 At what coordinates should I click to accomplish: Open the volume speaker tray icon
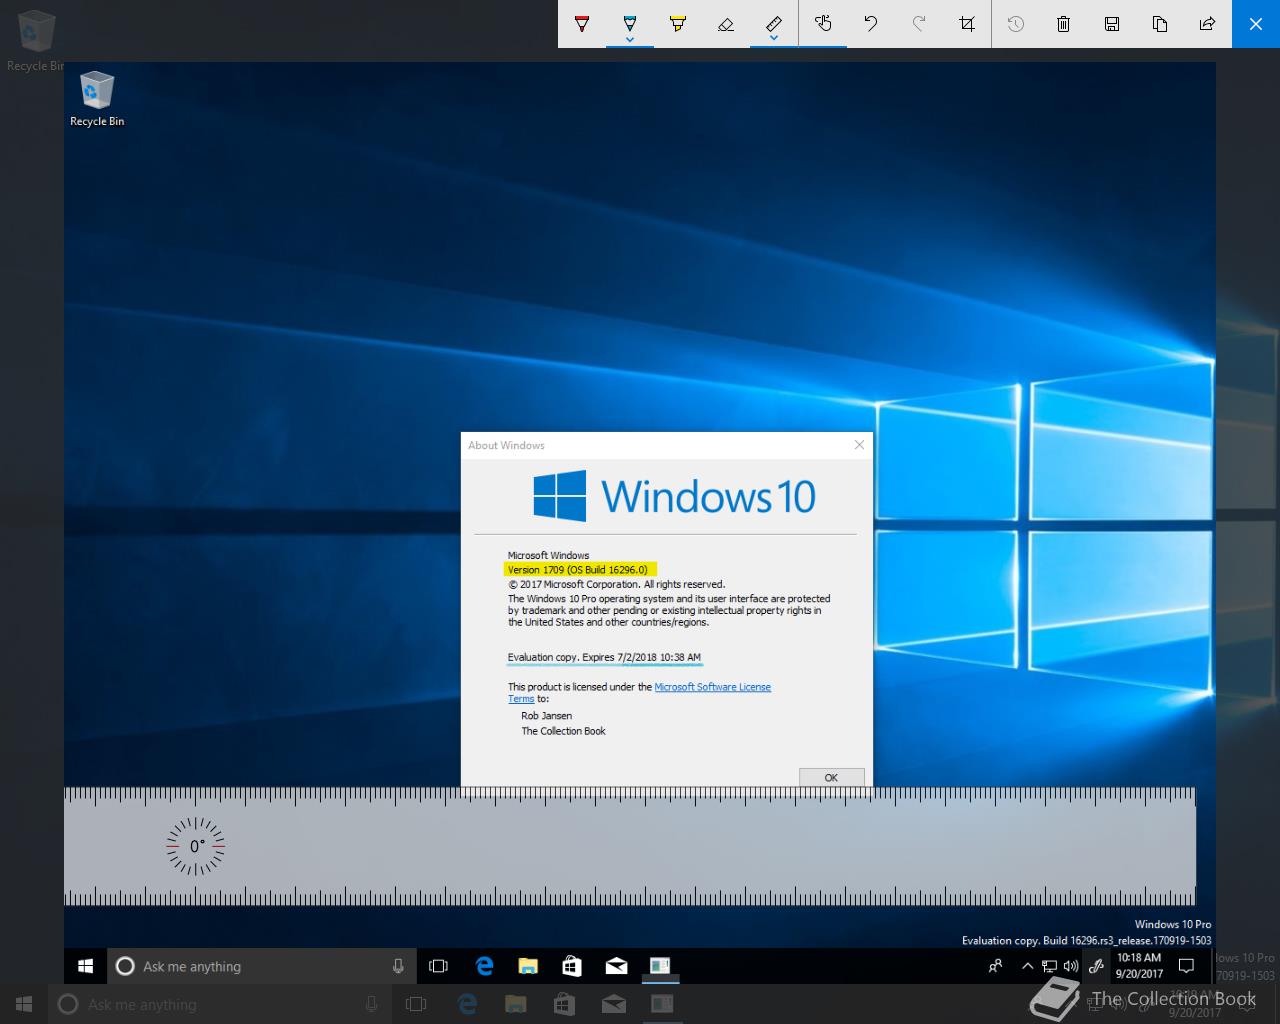click(1071, 966)
